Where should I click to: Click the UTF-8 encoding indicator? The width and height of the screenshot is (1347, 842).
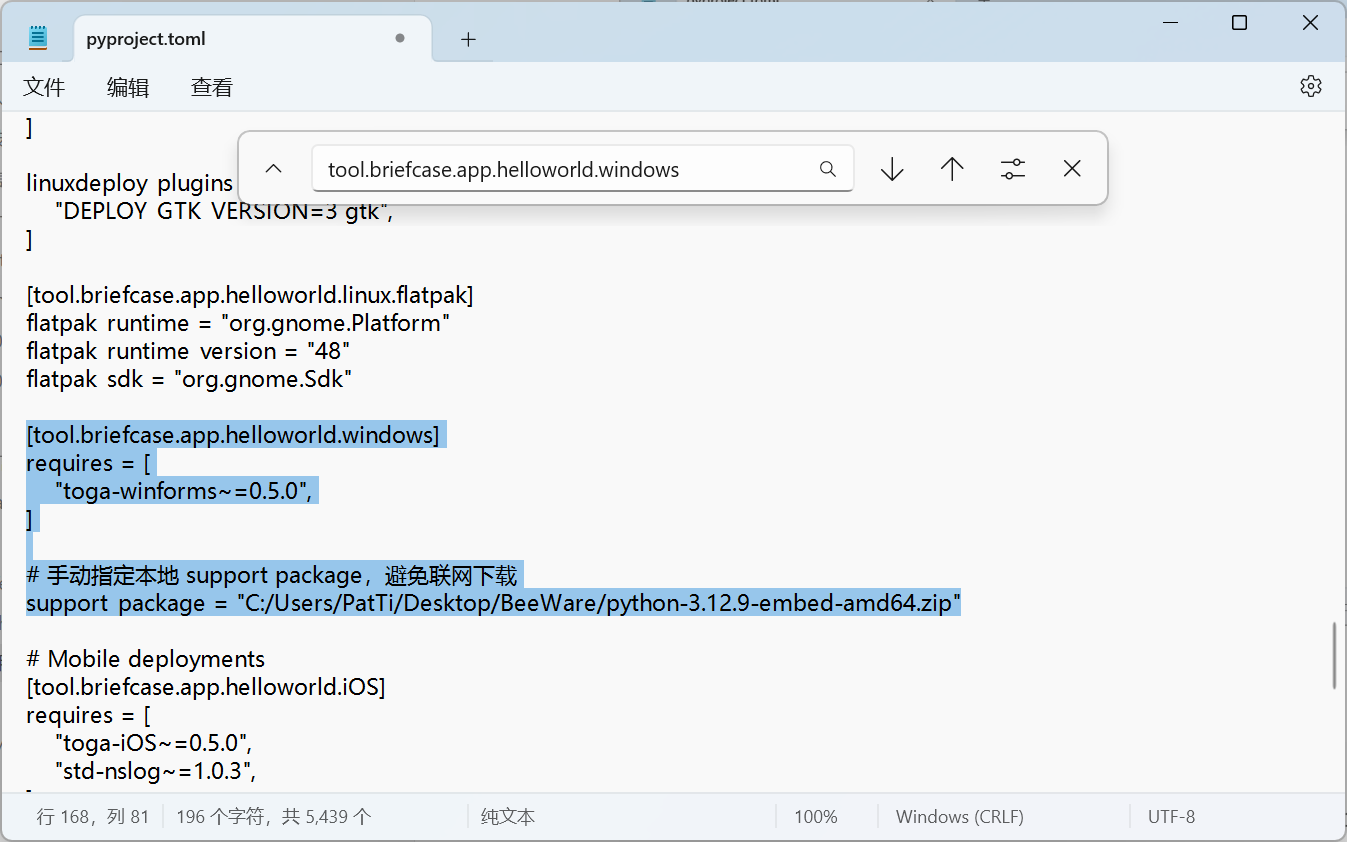pos(1171,817)
